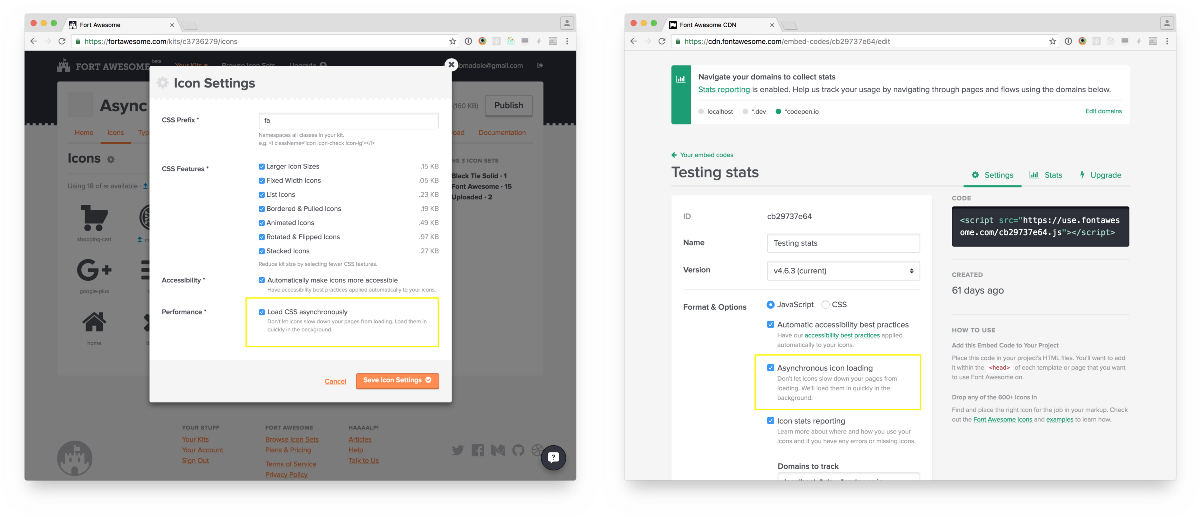
Task: Click the Save Icon Settings button
Action: pyautogui.click(x=397, y=380)
